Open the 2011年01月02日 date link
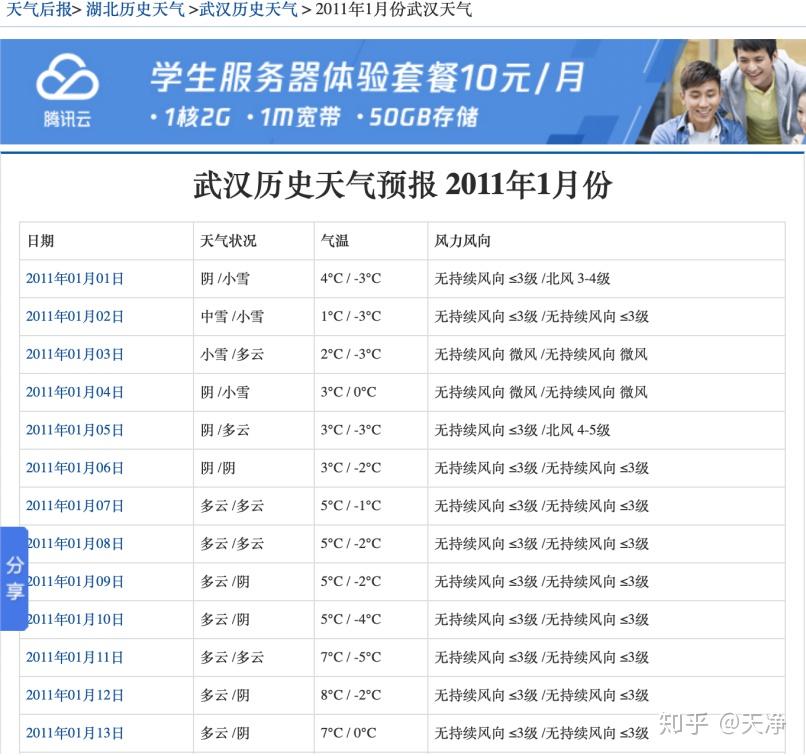Image resolution: width=806 pixels, height=756 pixels. [x=75, y=317]
